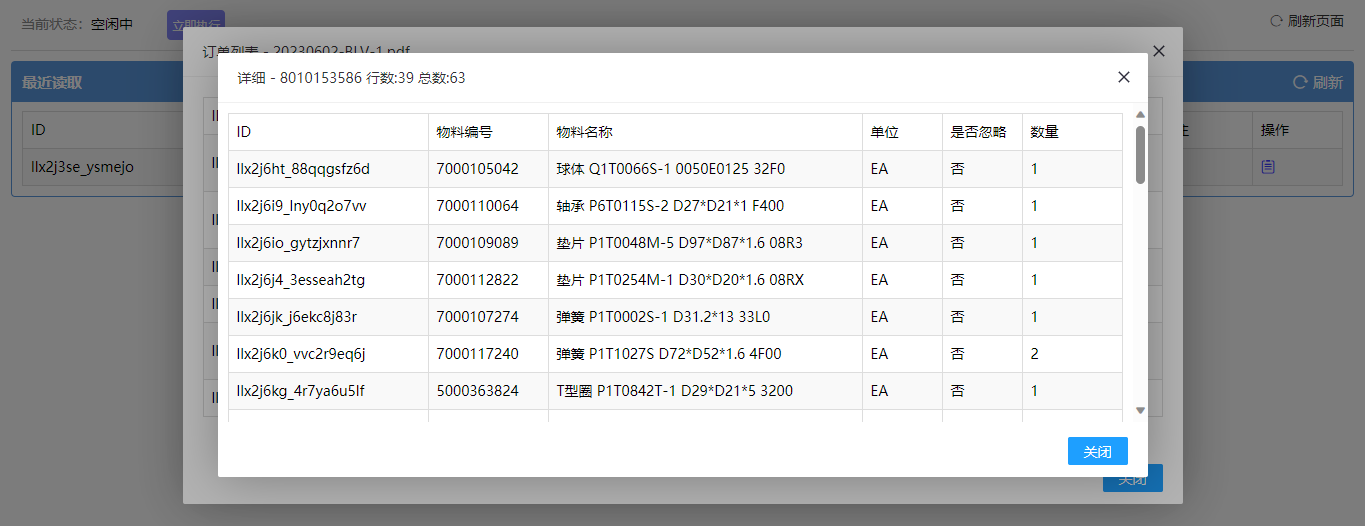Image resolution: width=1365 pixels, height=526 pixels.
Task: Click the 刷新页面 refresh icon
Action: pyautogui.click(x=1276, y=21)
